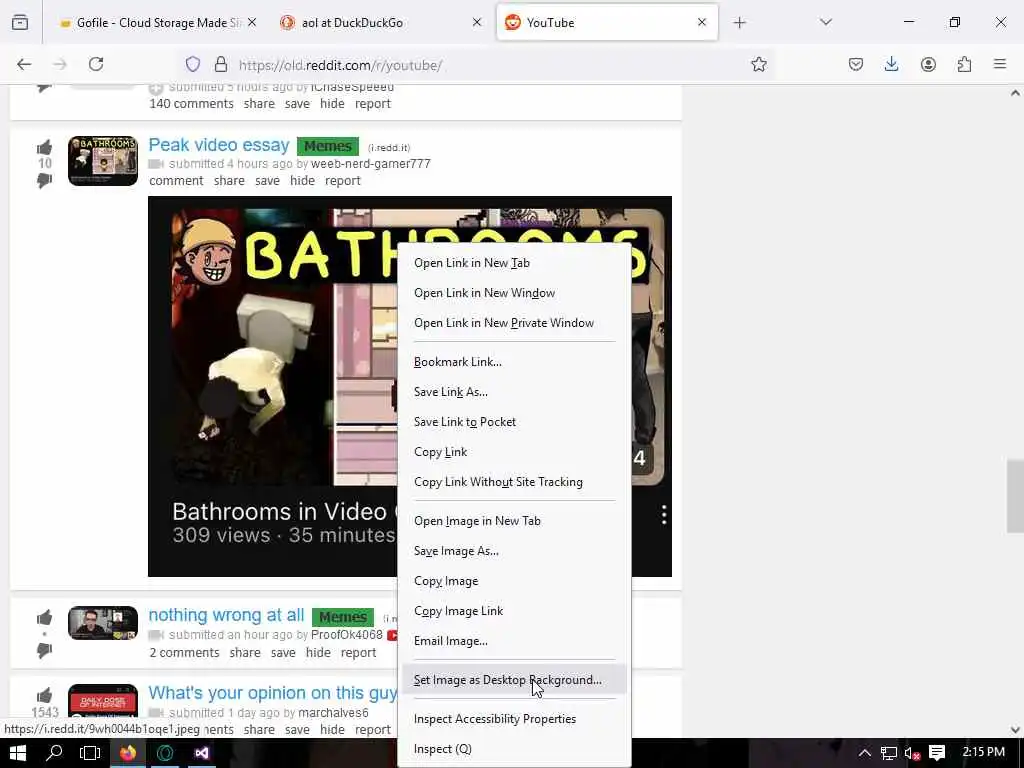Open Windows Start menu
The width and height of the screenshot is (1024, 768).
(x=18, y=753)
